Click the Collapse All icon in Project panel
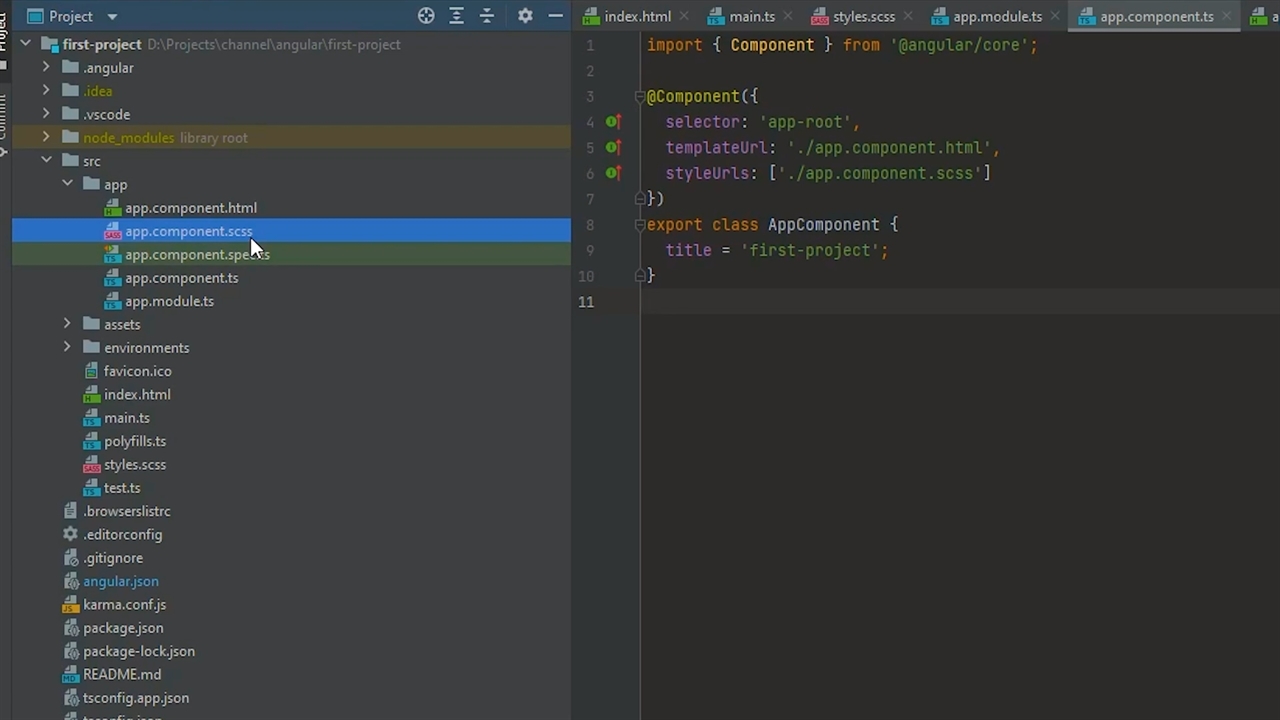This screenshot has width=1280, height=720. [x=487, y=16]
